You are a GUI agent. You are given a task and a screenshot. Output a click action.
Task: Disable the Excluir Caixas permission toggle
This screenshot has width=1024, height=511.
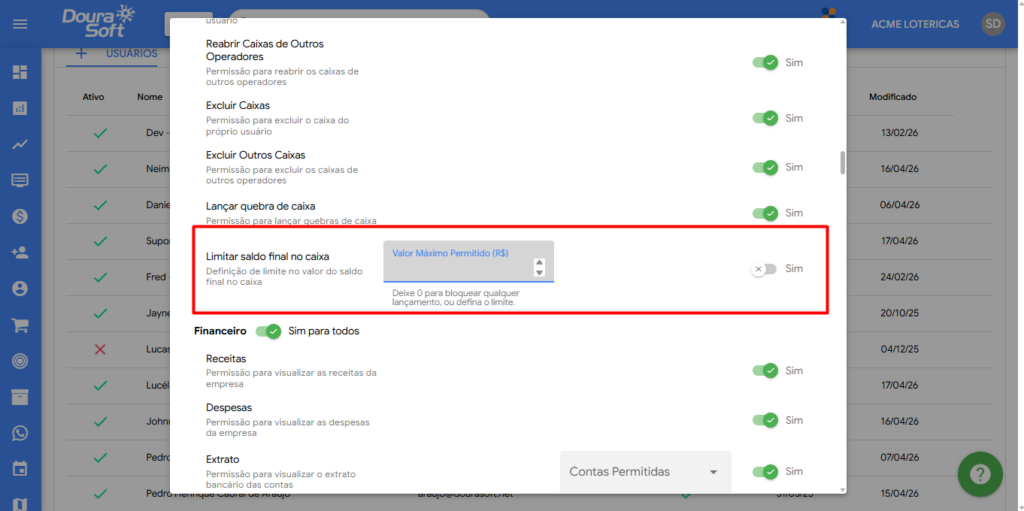coord(765,118)
